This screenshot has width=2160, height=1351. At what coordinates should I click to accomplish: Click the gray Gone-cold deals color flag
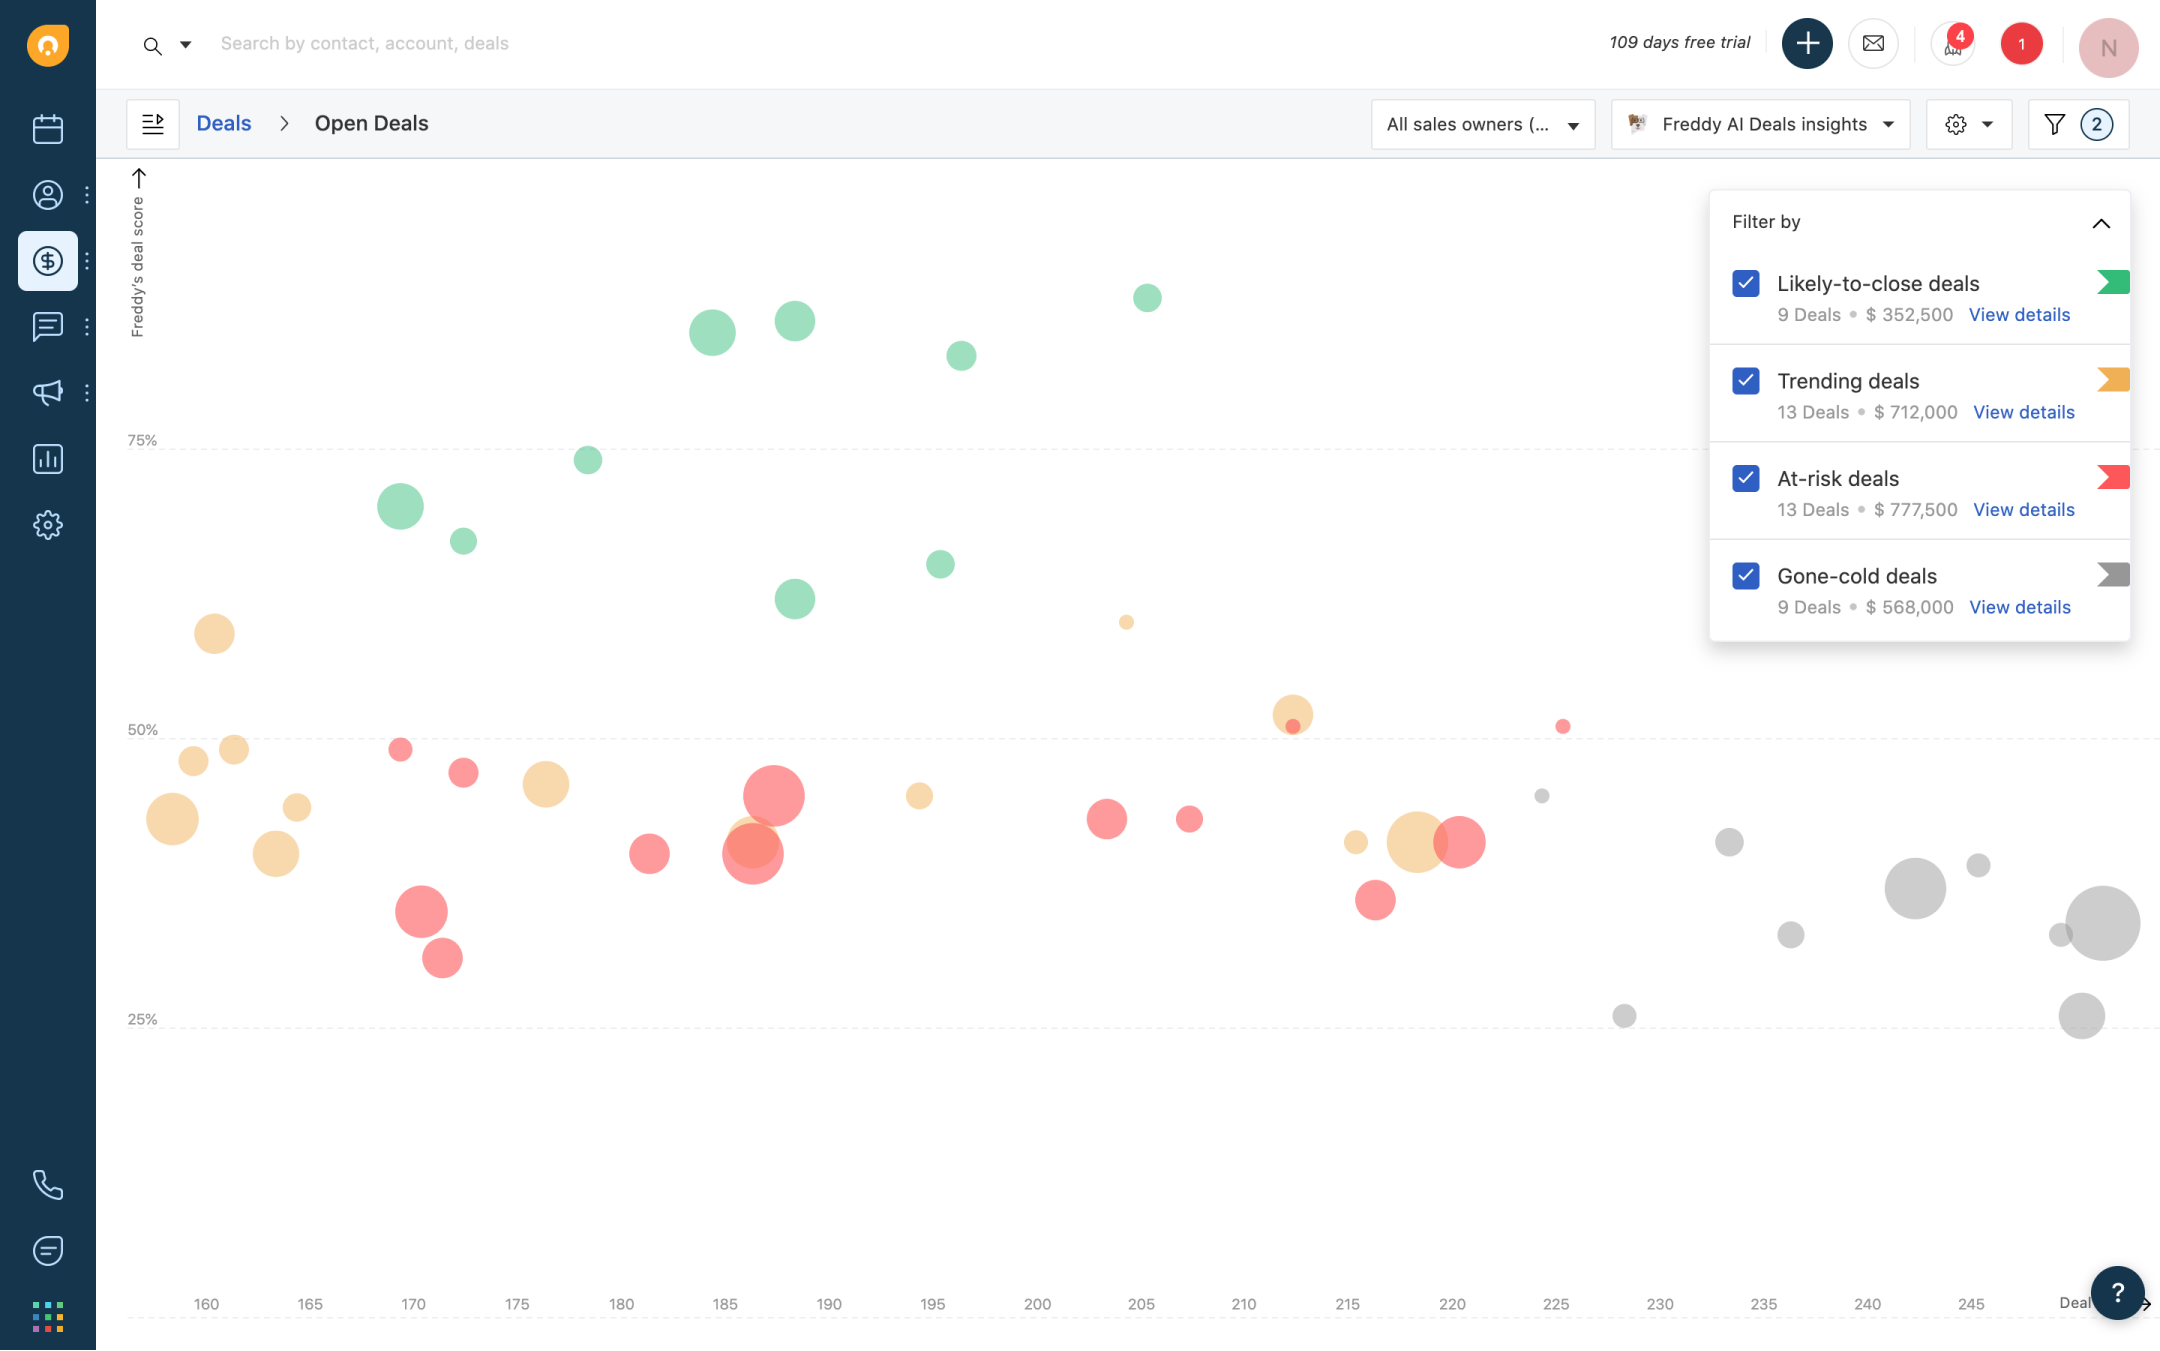2113,574
